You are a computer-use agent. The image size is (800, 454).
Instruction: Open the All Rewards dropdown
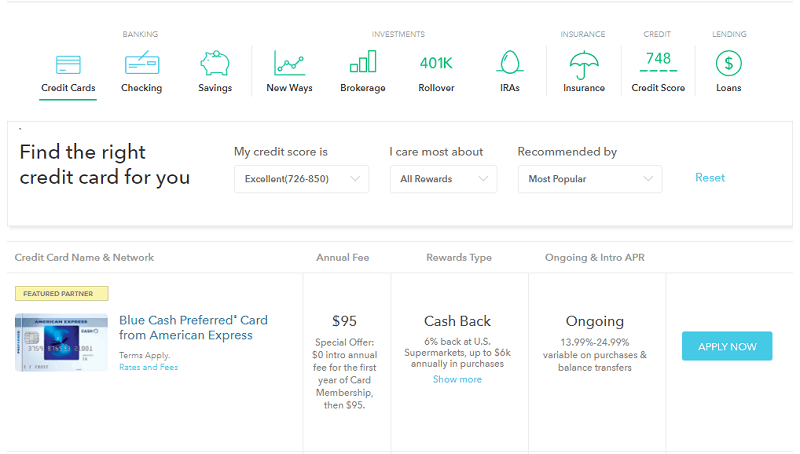[442, 179]
